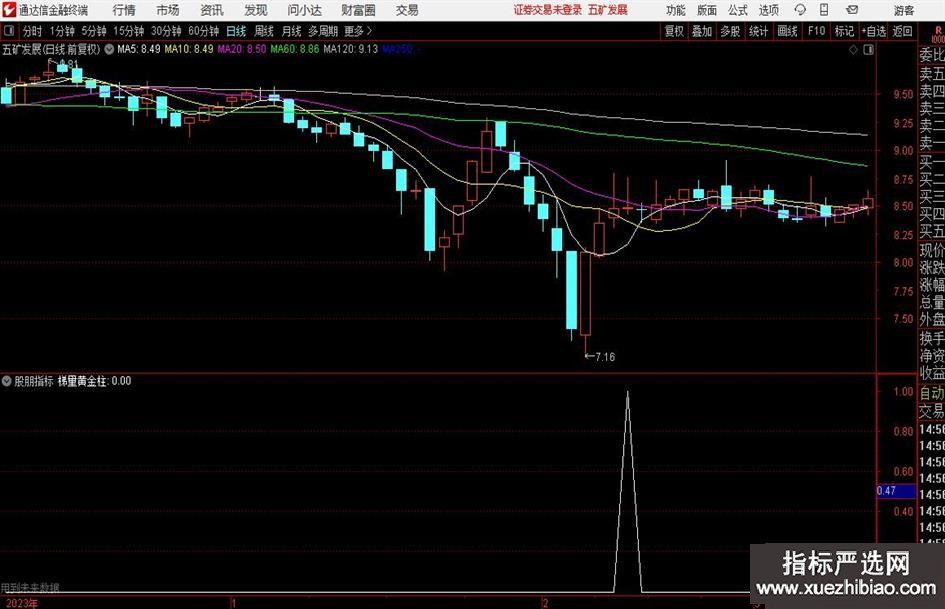This screenshot has width=945, height=609.
Task: Open the 选项 menu
Action: (x=768, y=10)
